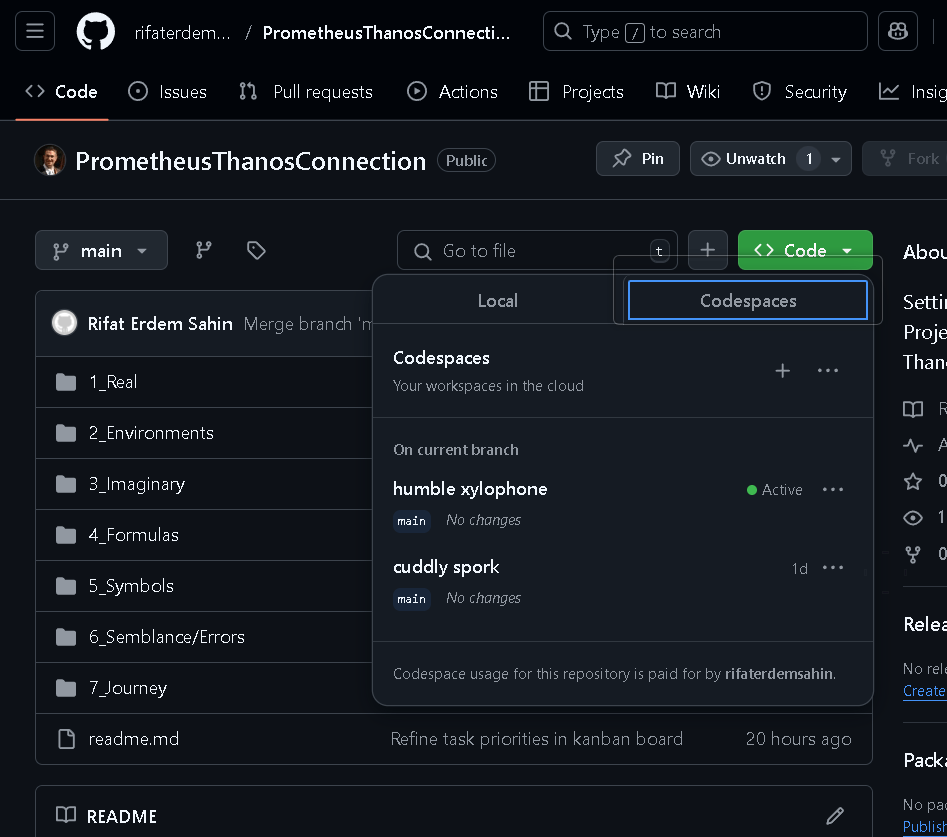Click the 20 hours ago timestamp

798,739
